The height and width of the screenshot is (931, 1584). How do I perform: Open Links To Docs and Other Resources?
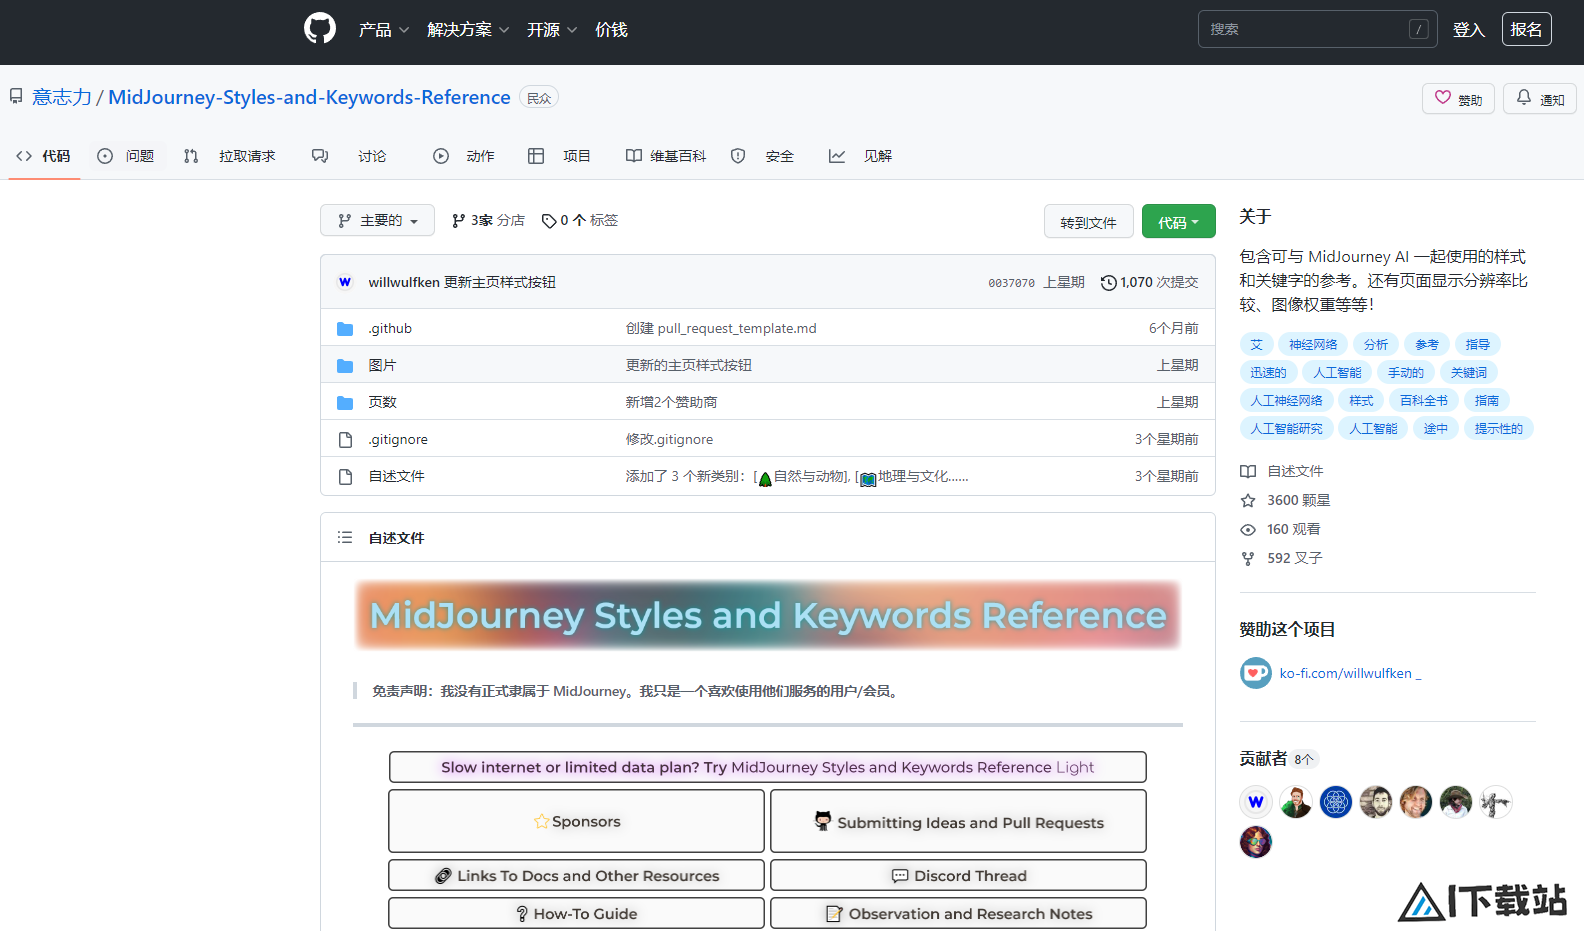click(576, 875)
